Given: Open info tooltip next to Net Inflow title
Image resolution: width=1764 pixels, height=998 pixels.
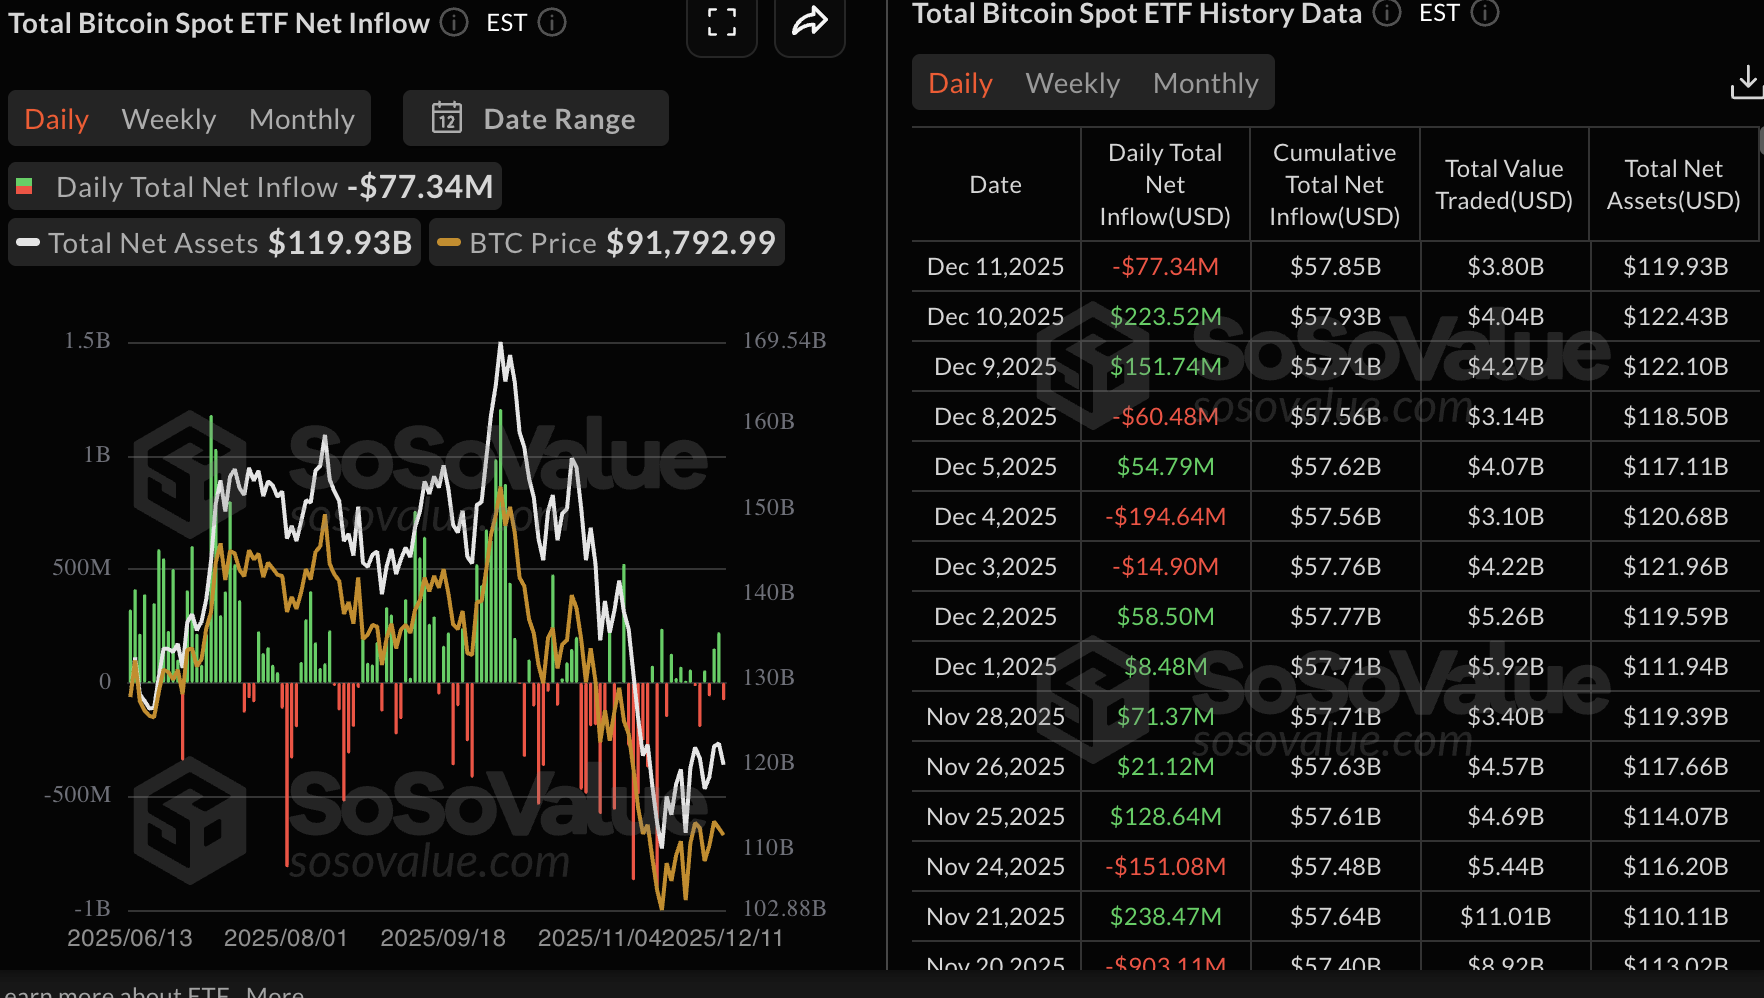Looking at the screenshot, I should pyautogui.click(x=452, y=22).
